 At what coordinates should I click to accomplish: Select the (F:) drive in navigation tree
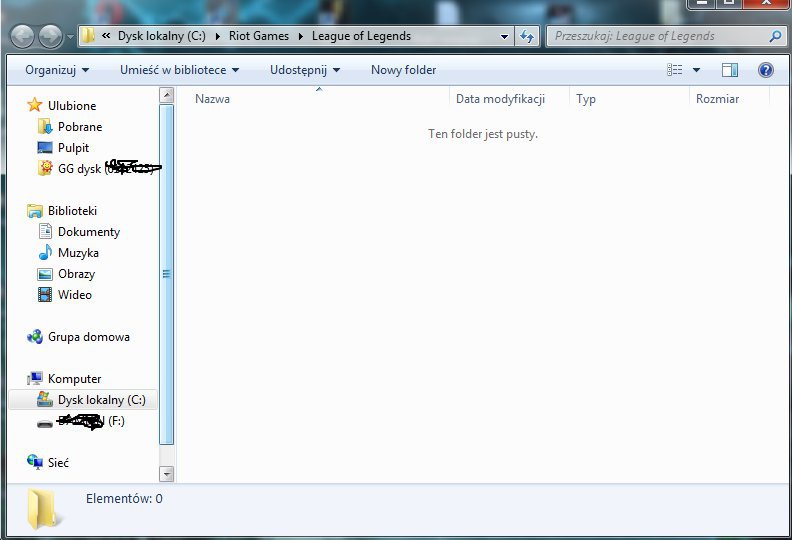click(91, 421)
